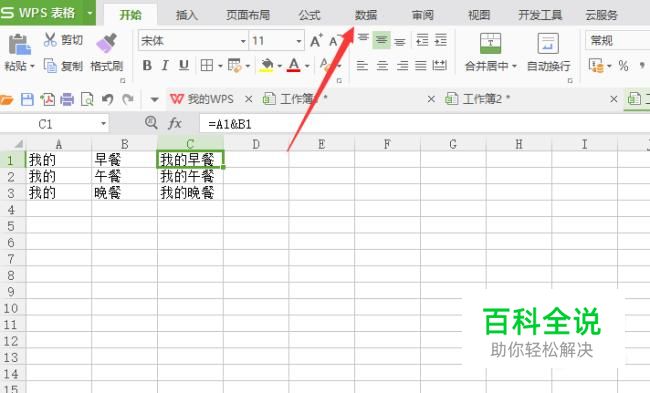Toggle Bold formatting
Image resolution: width=650 pixels, height=393 pixels.
pyautogui.click(x=147, y=66)
